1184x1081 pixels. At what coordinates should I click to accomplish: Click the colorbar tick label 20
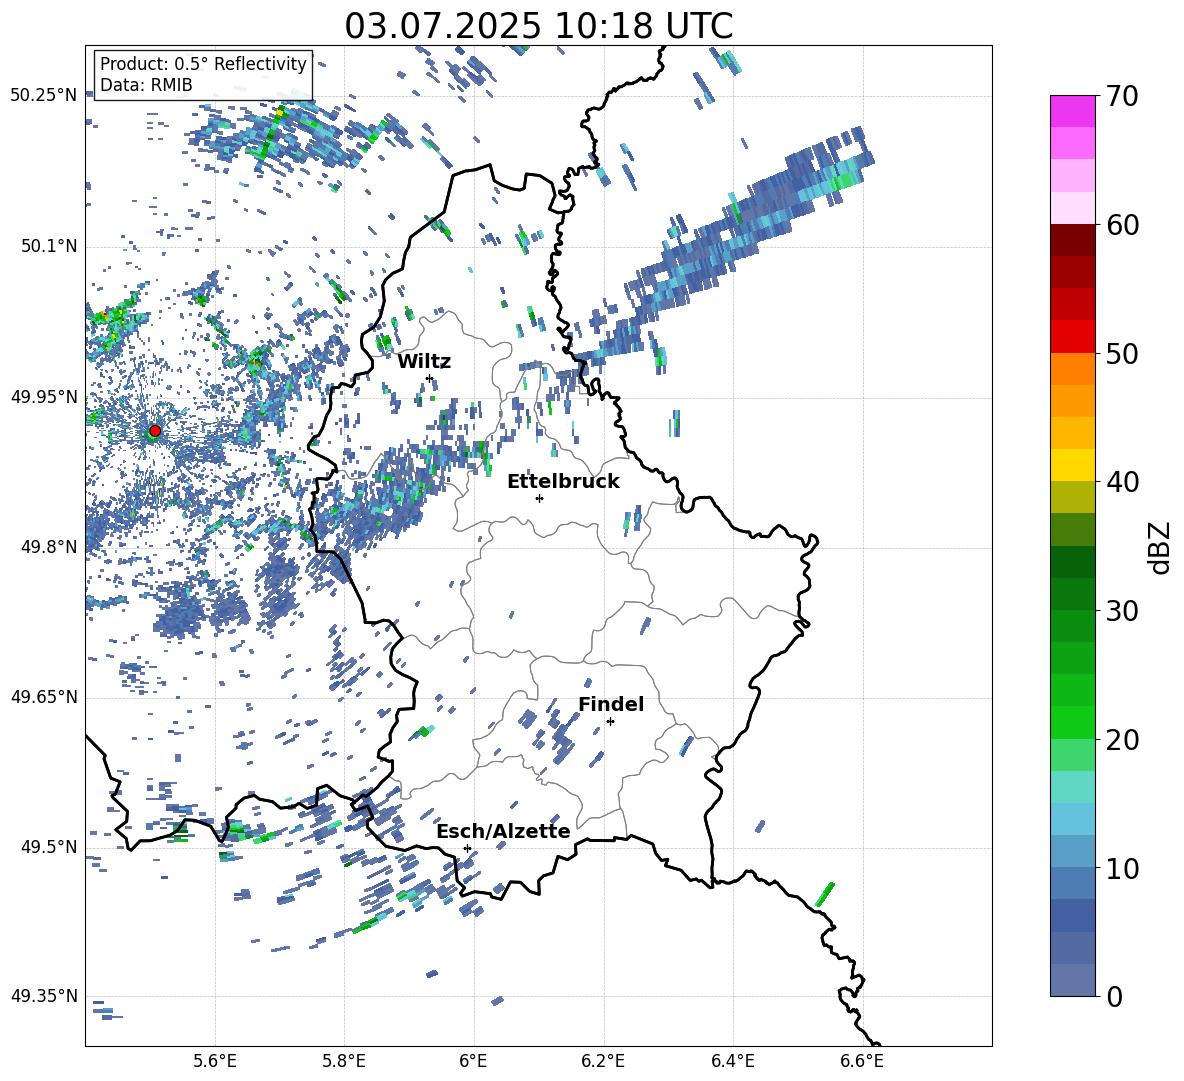click(1122, 740)
